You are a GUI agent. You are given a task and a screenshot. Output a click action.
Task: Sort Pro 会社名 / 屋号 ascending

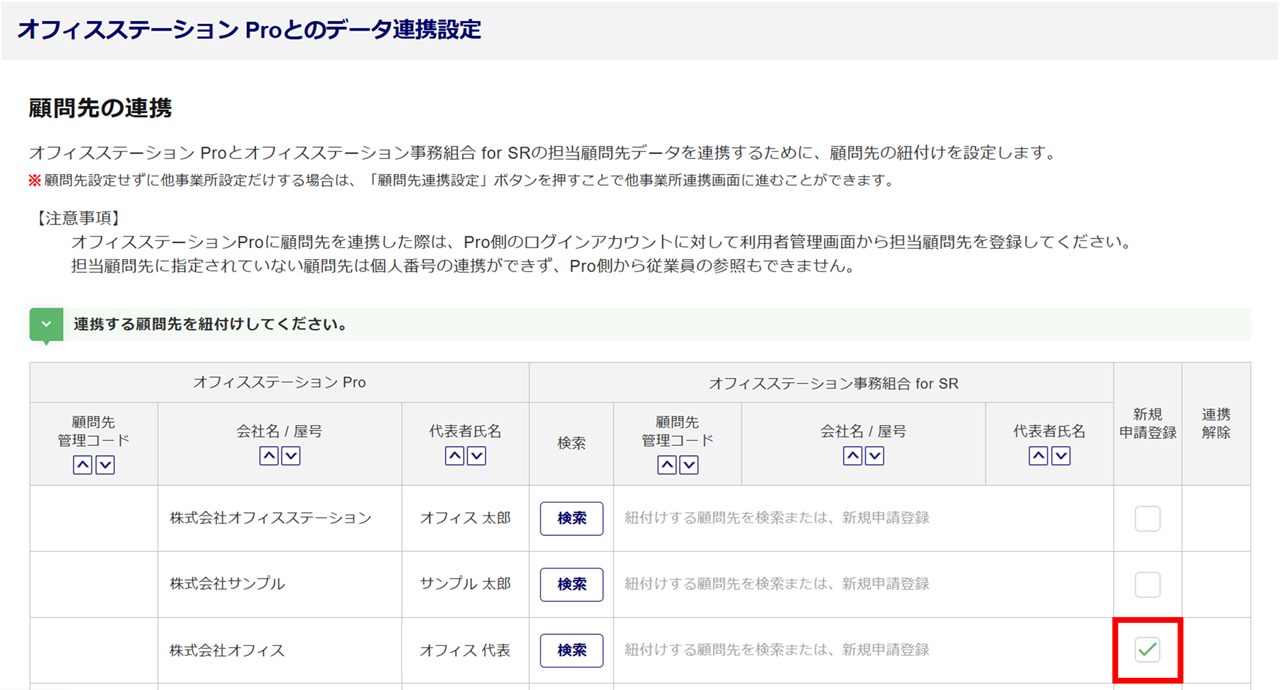268,456
